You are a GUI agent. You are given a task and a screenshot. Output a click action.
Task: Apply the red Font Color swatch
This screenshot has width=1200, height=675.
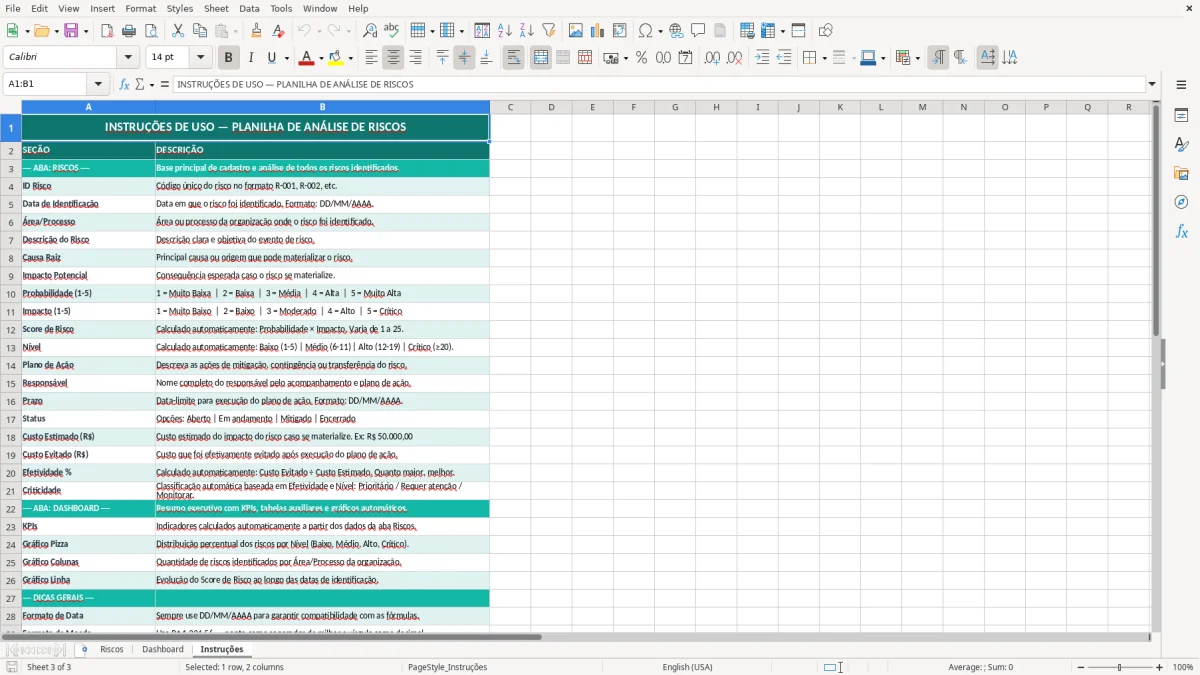click(x=307, y=58)
